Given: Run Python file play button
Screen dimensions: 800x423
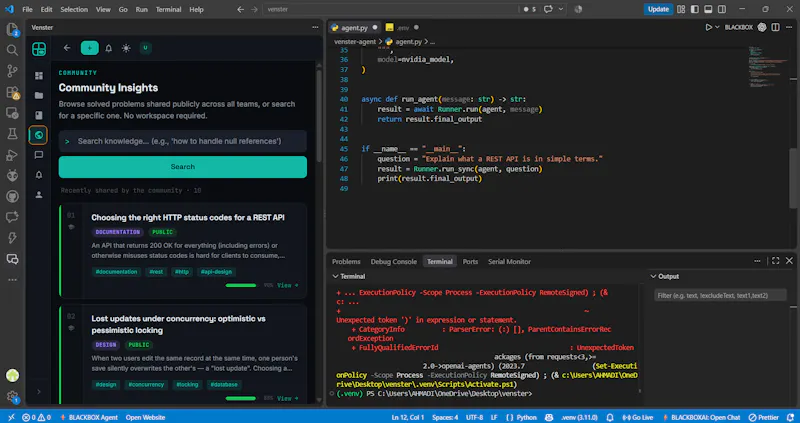Looking at the screenshot, I should [x=709, y=28].
